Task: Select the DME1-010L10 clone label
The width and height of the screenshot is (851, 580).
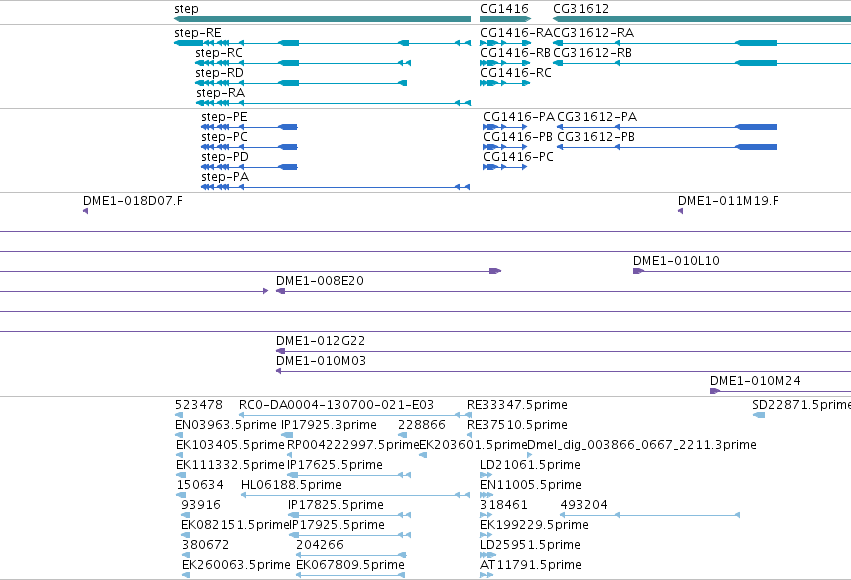Action: click(676, 261)
